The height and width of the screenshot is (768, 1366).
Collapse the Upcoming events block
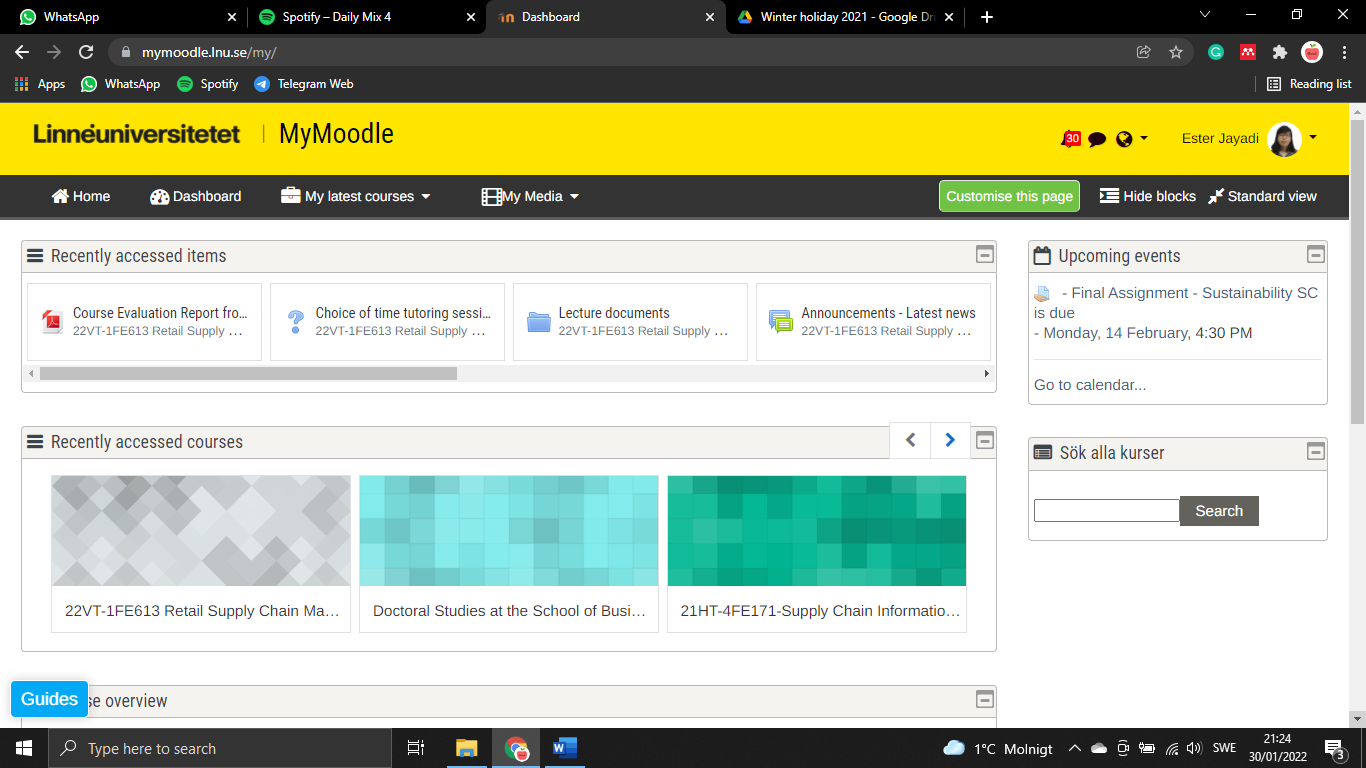1316,255
